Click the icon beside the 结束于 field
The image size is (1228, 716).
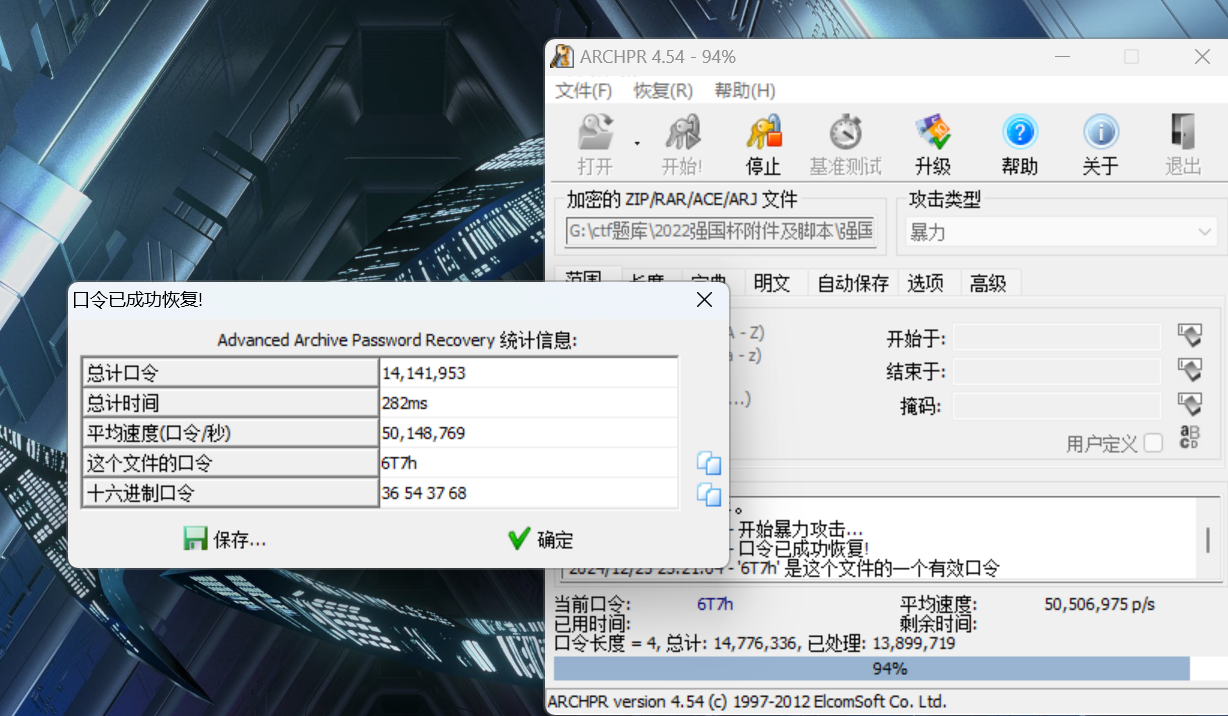(1189, 371)
